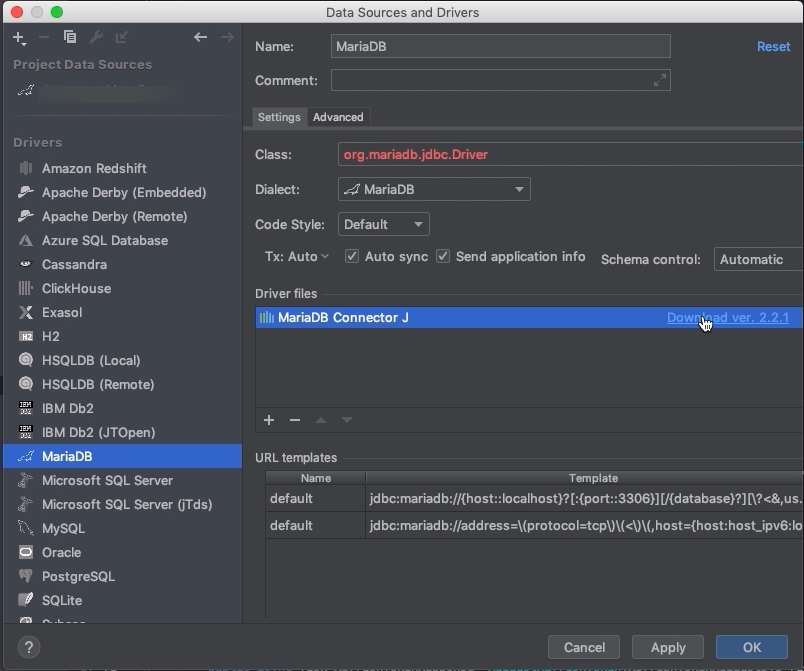Open the add data source dropdown arrow
The image size is (804, 671).
pyautogui.click(x=24, y=45)
